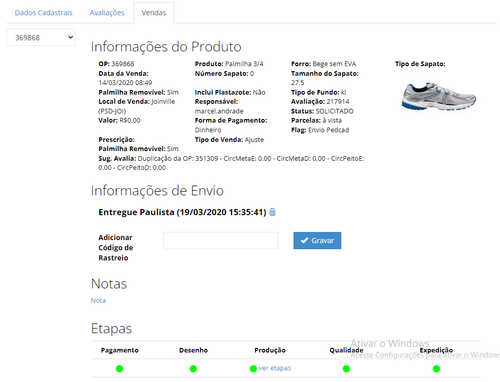Viewport: 500px width, 382px height.
Task: Click the Pagamento column header
Action: 120,350
